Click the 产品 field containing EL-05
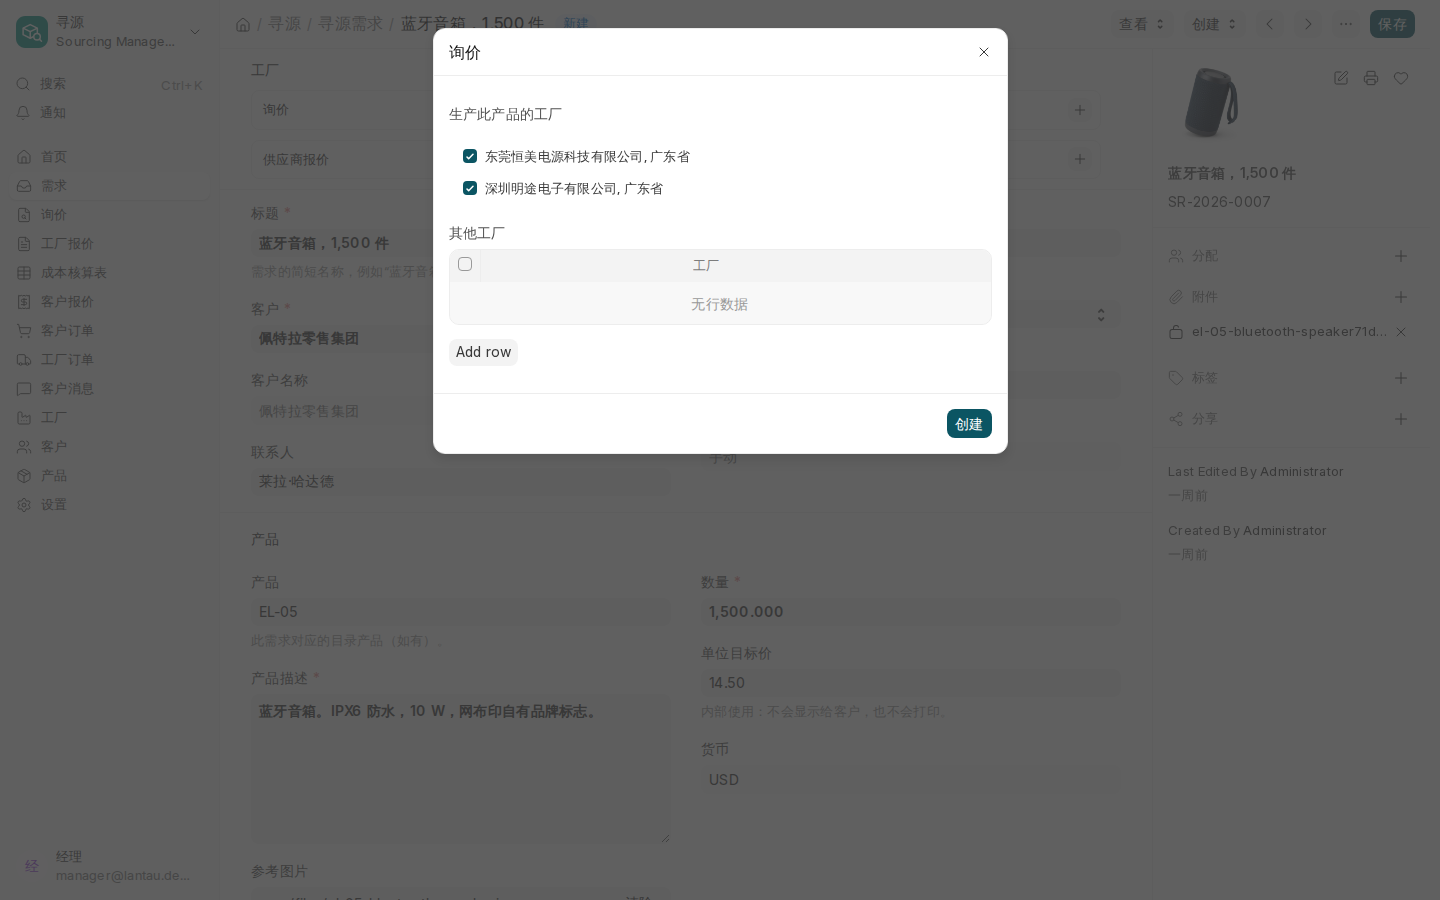 tap(460, 612)
